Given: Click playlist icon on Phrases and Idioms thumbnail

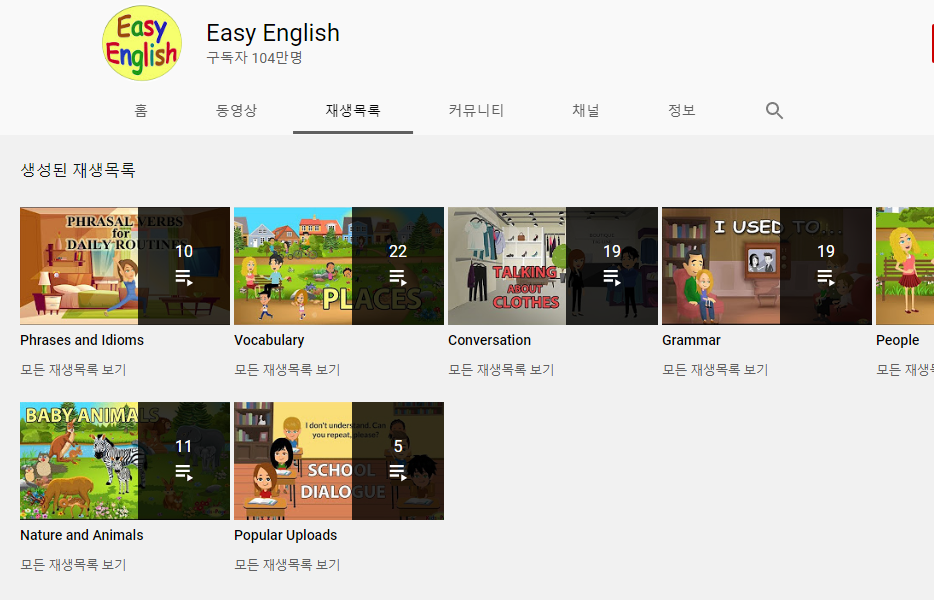Looking at the screenshot, I should tap(183, 278).
